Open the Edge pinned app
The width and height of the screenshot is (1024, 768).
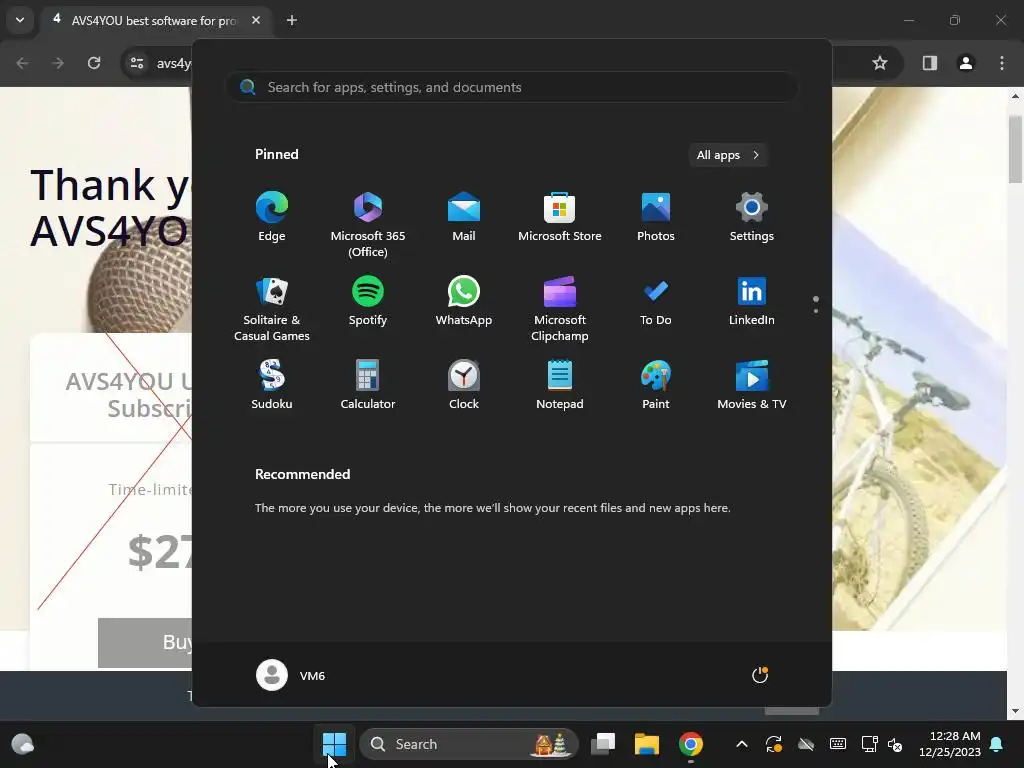coord(272,217)
